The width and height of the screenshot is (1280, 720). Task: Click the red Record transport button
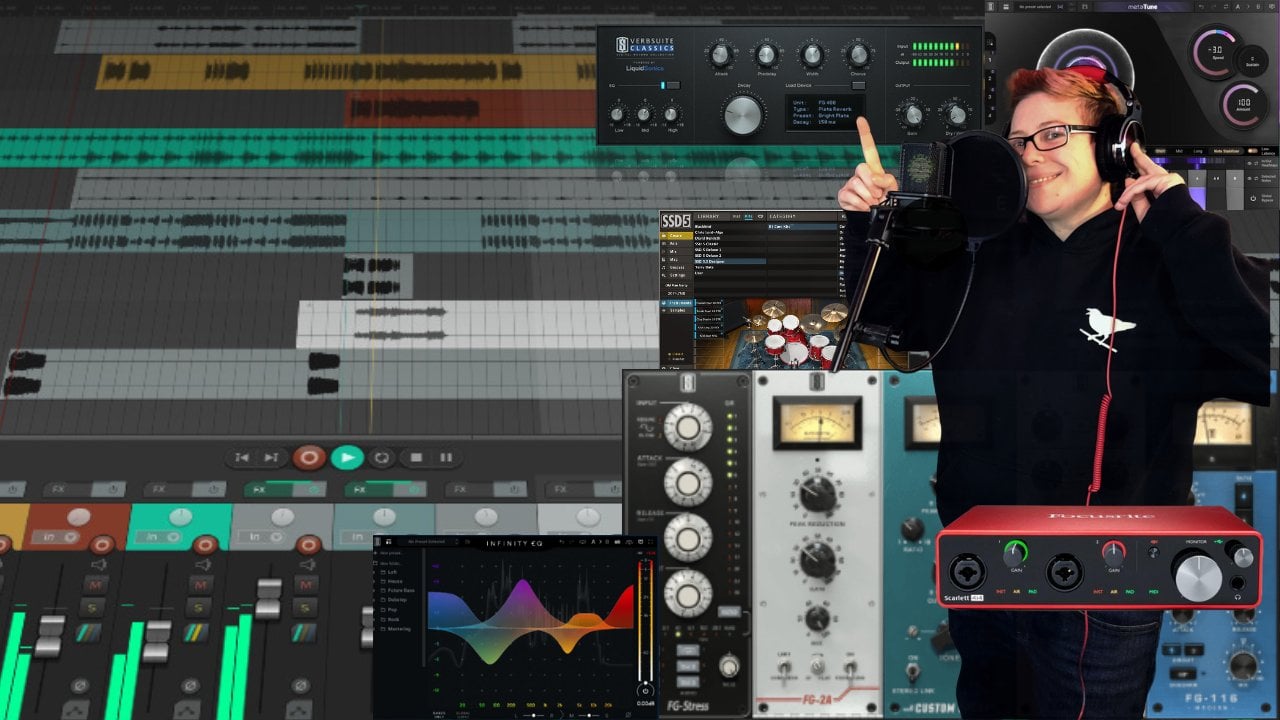tap(309, 458)
